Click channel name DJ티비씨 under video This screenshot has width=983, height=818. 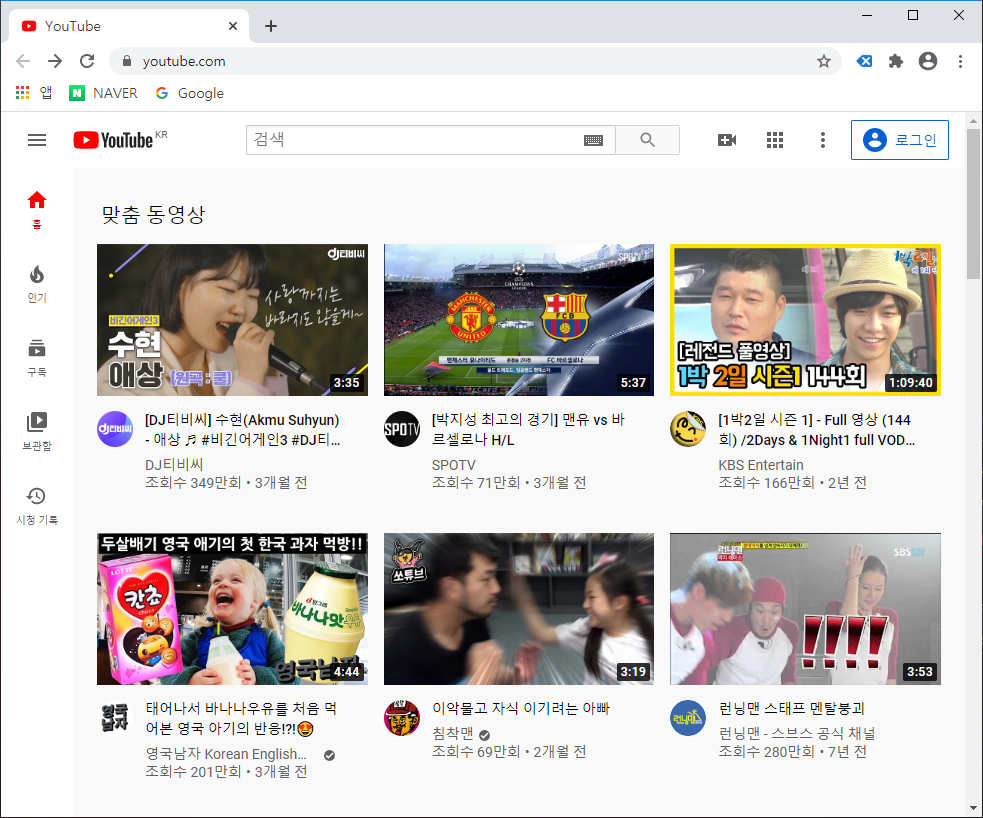coord(174,464)
